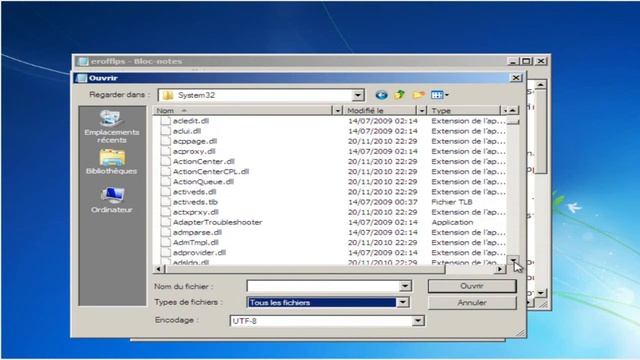Screen dimensions: 640x360
Task: Click the file icon beside adprovider.dll
Action: [x=165, y=253]
